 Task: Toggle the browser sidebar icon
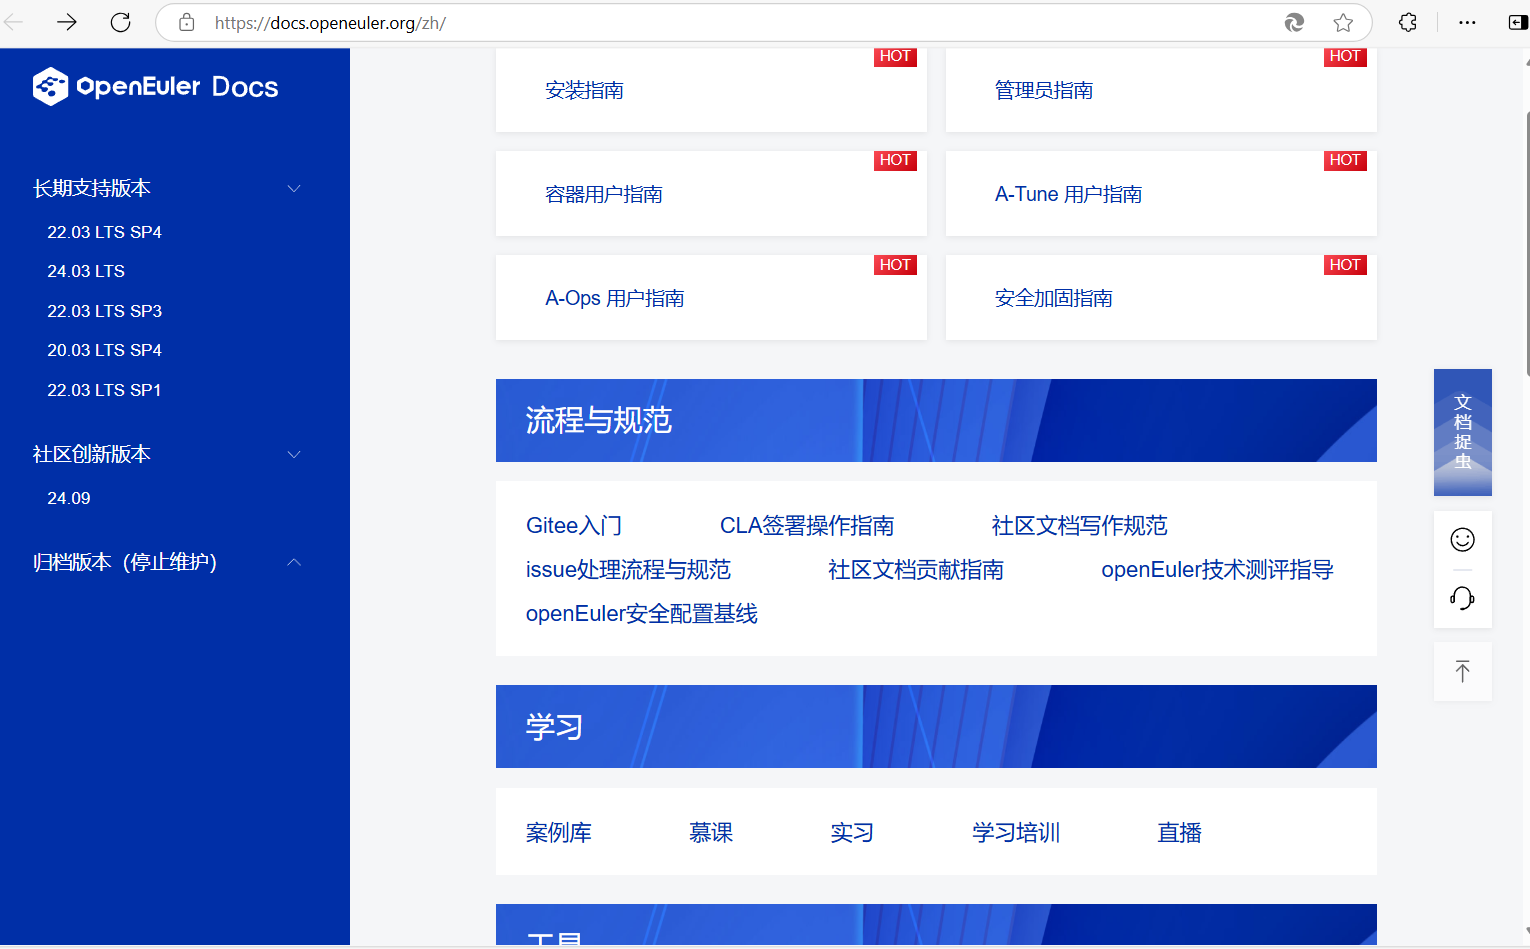pos(1518,22)
